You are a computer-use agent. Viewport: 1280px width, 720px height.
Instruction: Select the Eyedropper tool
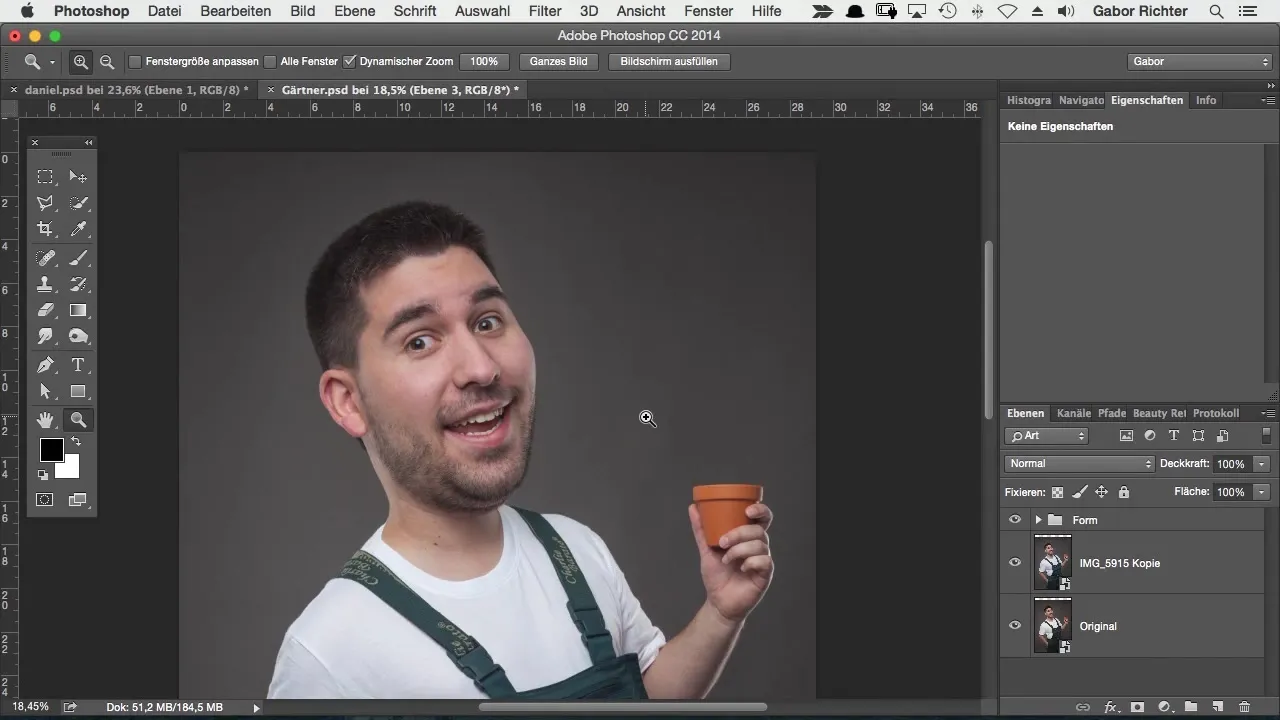[x=78, y=229]
